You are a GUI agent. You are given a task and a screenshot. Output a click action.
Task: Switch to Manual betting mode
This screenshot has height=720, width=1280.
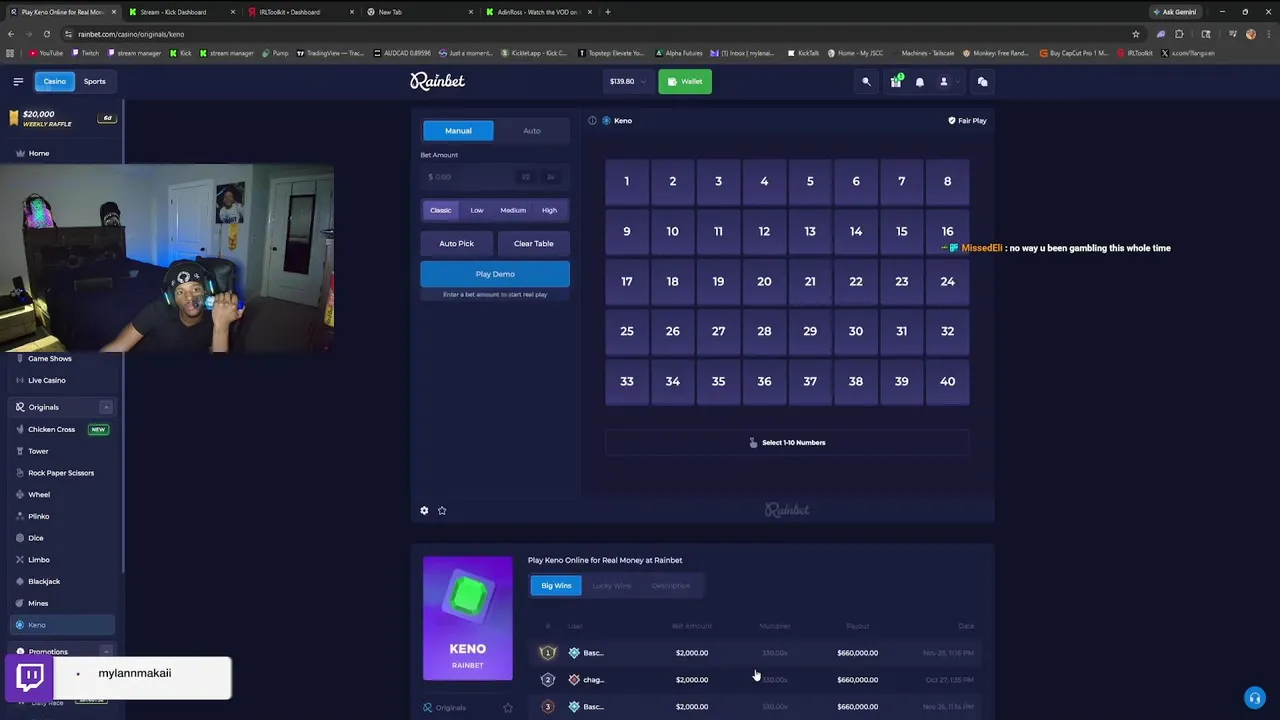(x=458, y=131)
